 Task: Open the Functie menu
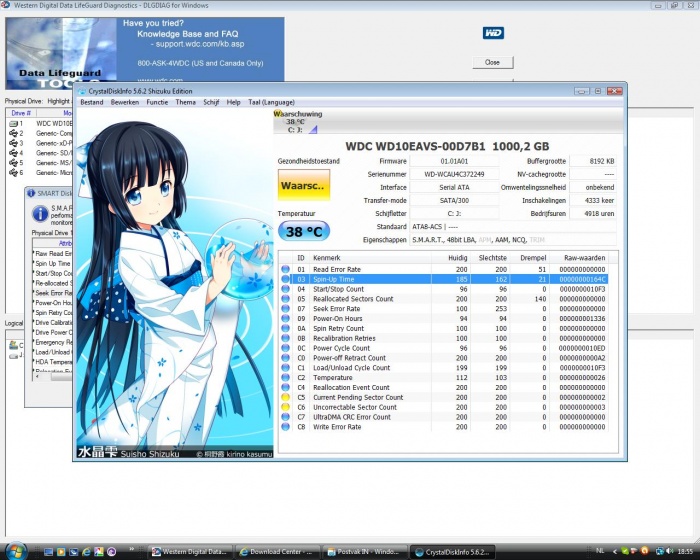(157, 102)
